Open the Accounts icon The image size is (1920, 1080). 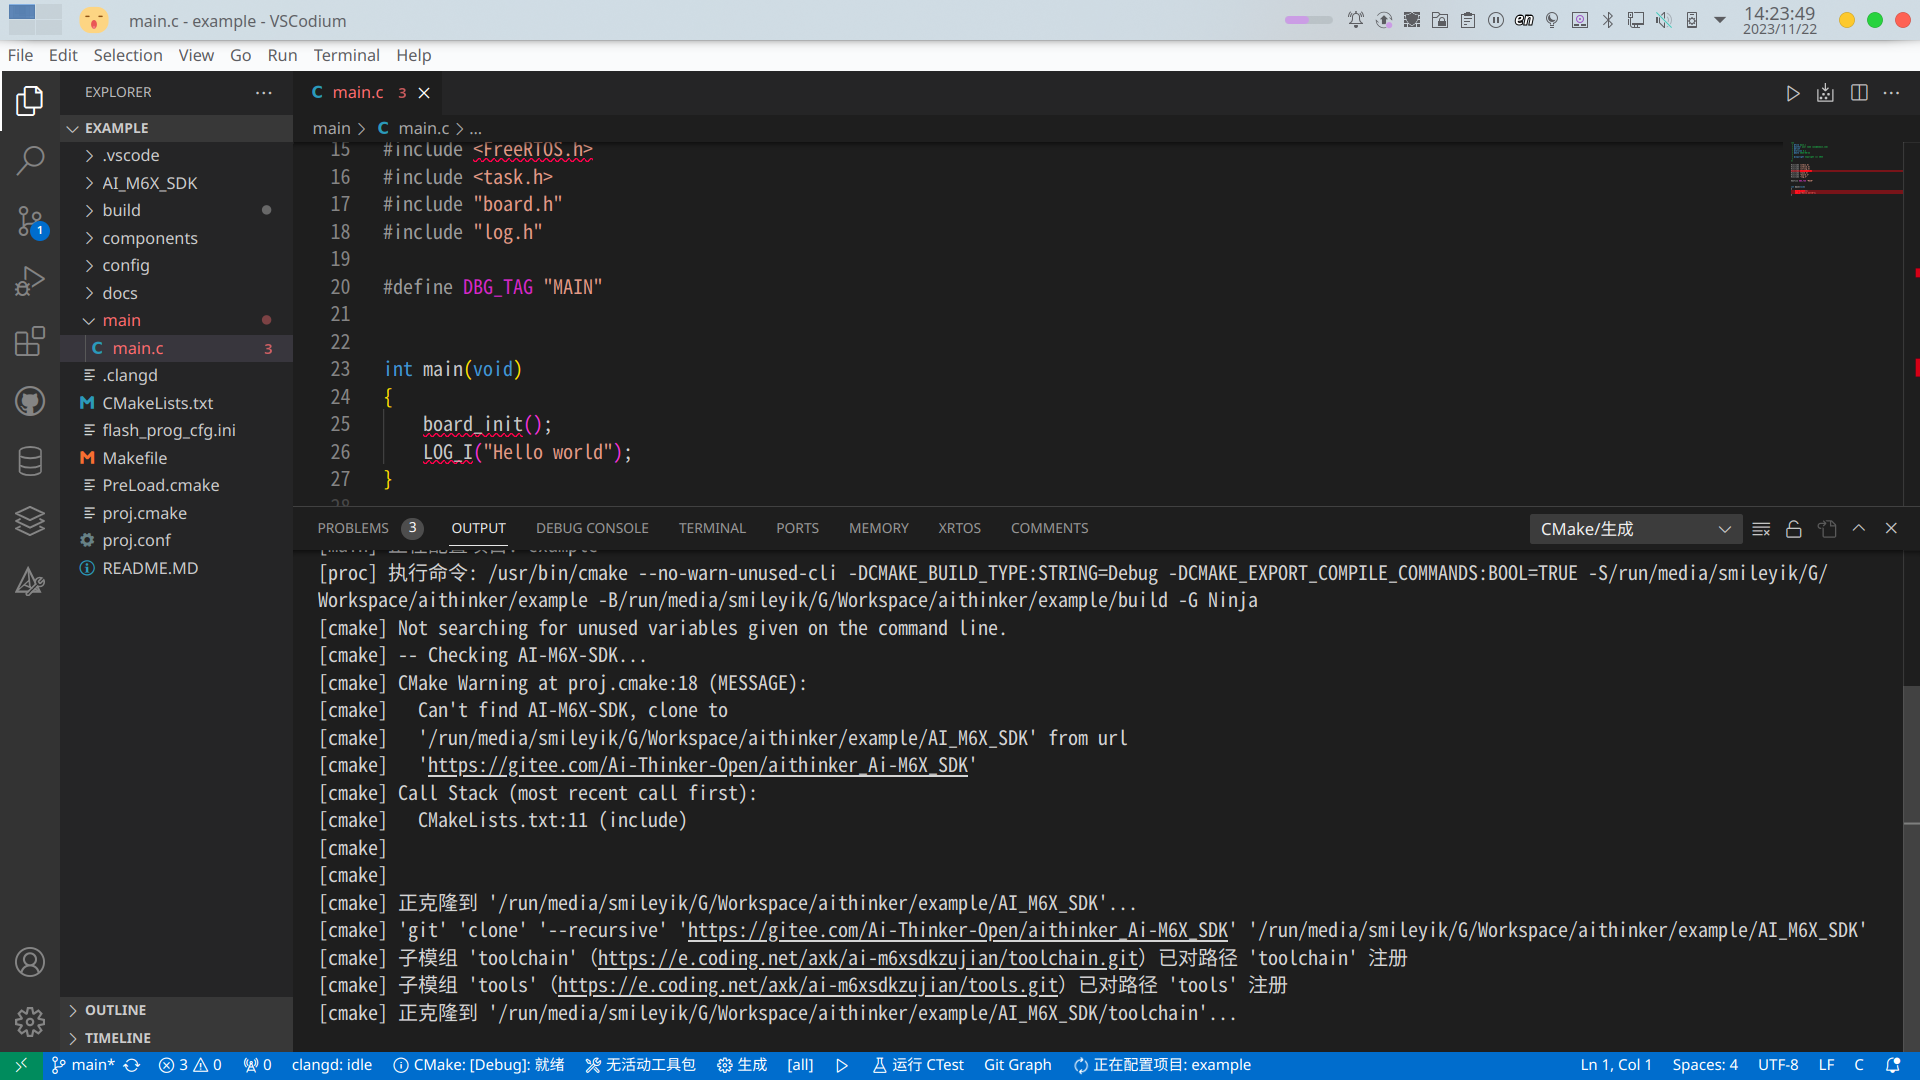[x=30, y=962]
